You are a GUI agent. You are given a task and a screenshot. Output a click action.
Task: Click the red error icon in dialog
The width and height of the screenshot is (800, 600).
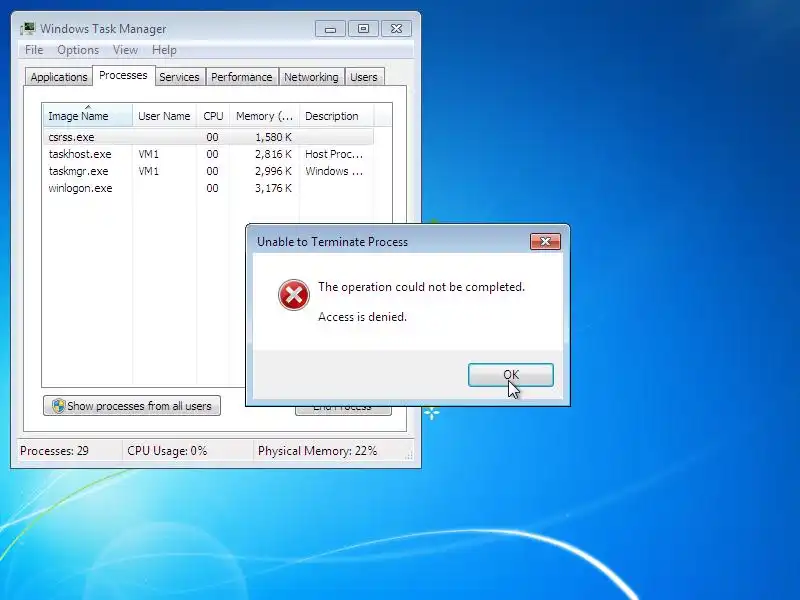tap(293, 295)
